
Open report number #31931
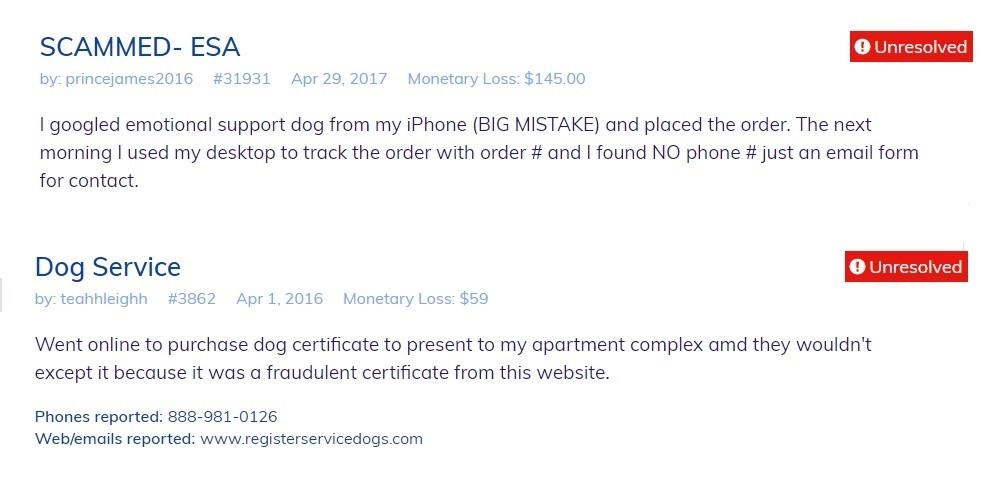click(242, 79)
